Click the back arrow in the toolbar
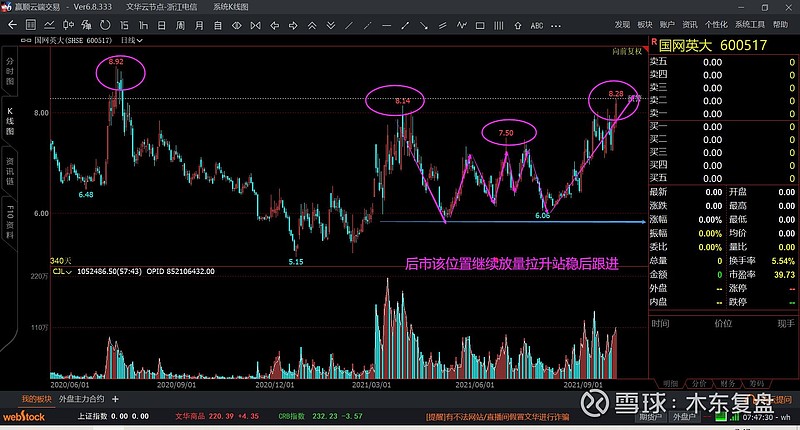The width and height of the screenshot is (800, 430). [12, 25]
